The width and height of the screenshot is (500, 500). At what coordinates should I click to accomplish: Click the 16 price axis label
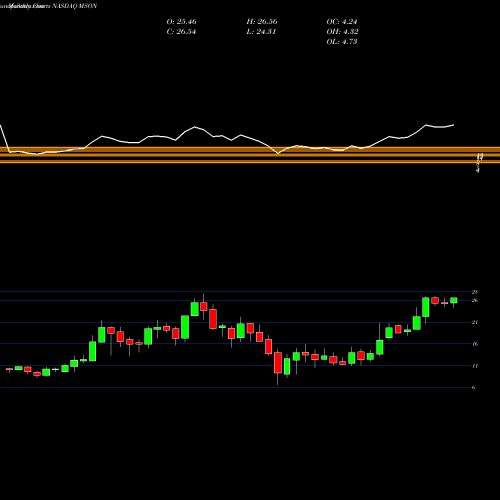(475, 344)
